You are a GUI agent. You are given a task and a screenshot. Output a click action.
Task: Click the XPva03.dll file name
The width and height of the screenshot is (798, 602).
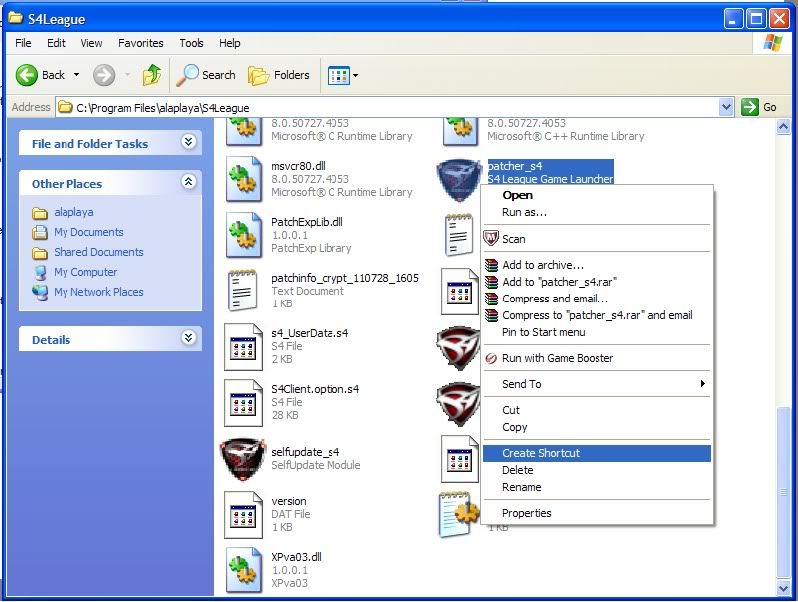coord(296,557)
